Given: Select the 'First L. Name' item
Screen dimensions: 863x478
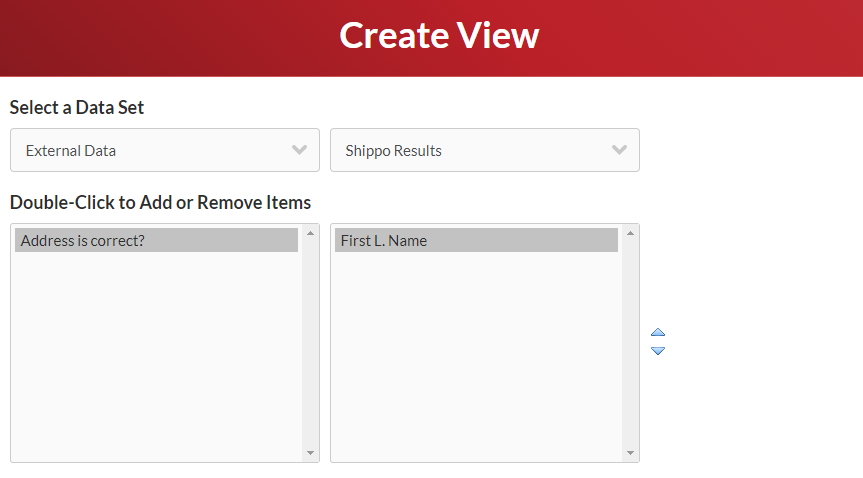Looking at the screenshot, I should (476, 241).
